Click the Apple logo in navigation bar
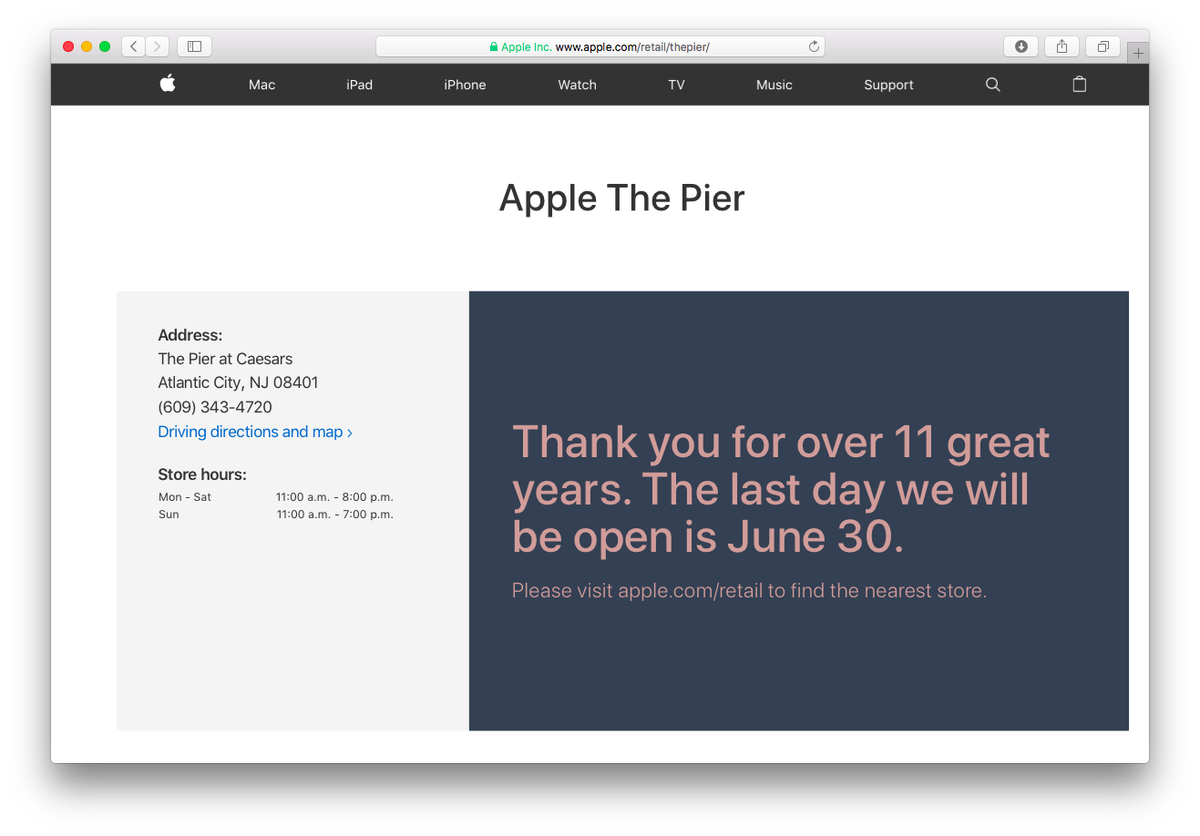 pyautogui.click(x=168, y=84)
